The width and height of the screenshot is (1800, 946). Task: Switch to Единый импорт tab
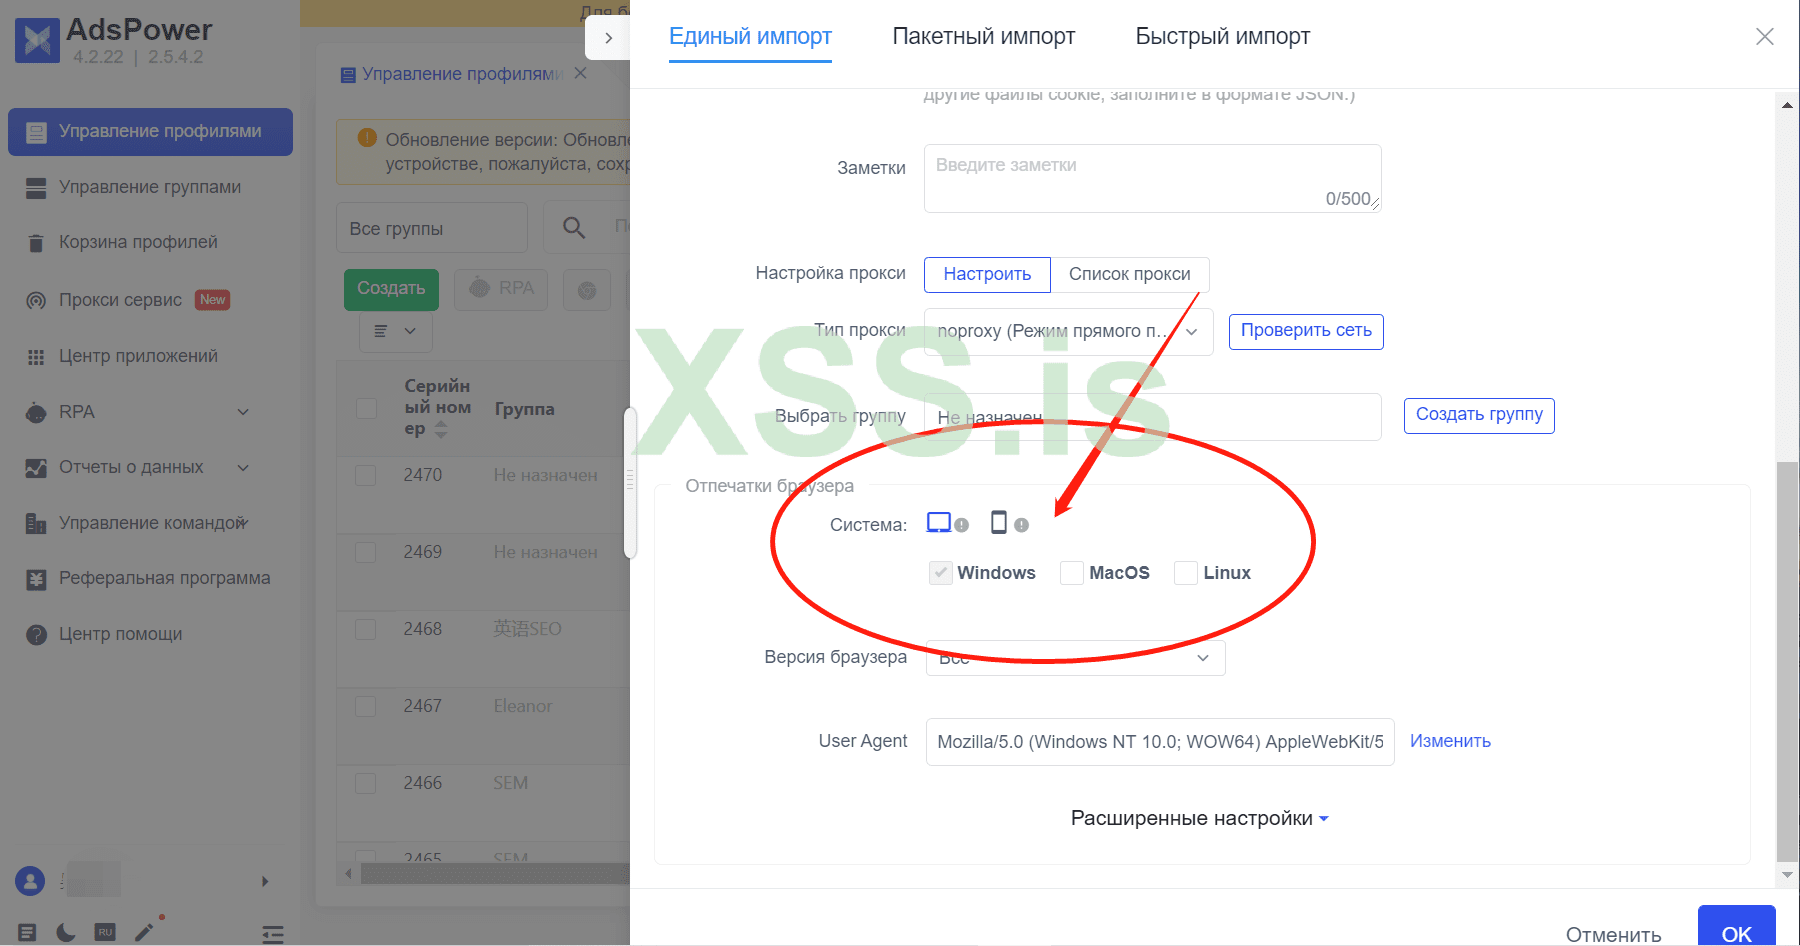[x=750, y=37]
